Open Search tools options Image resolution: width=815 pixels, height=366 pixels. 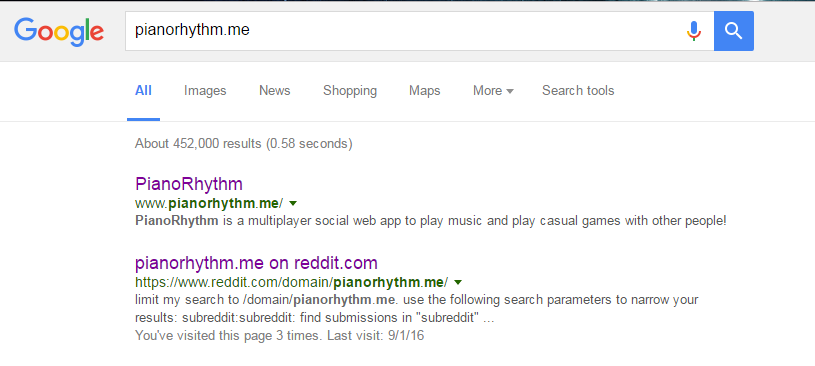tap(578, 90)
